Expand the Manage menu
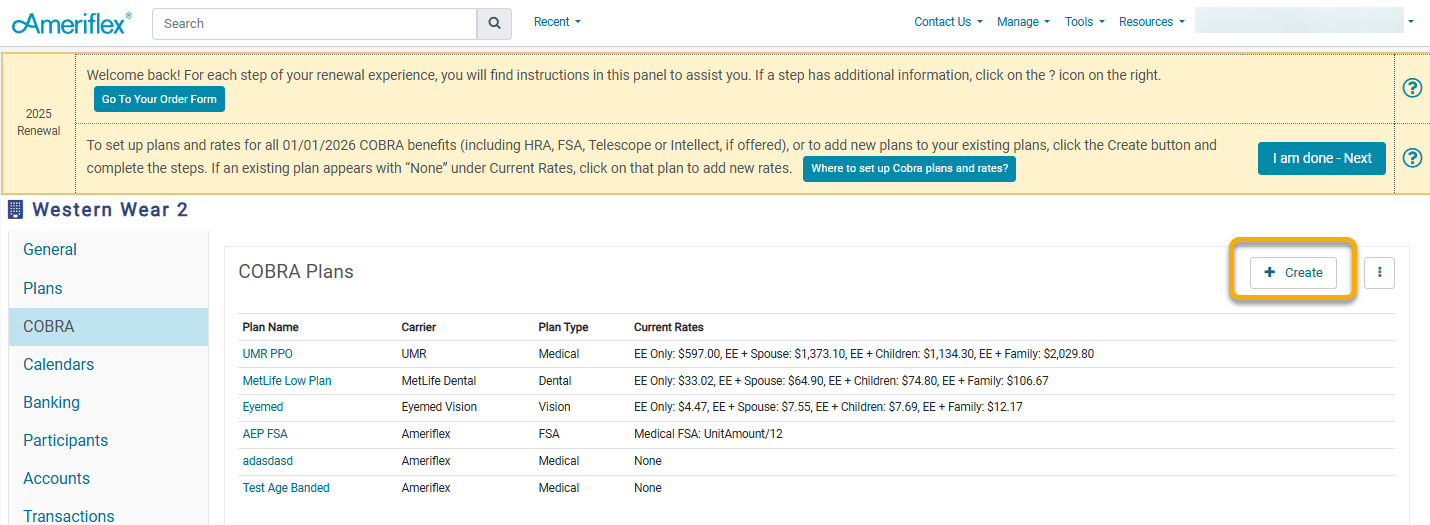The width and height of the screenshot is (1430, 525). [x=1023, y=22]
